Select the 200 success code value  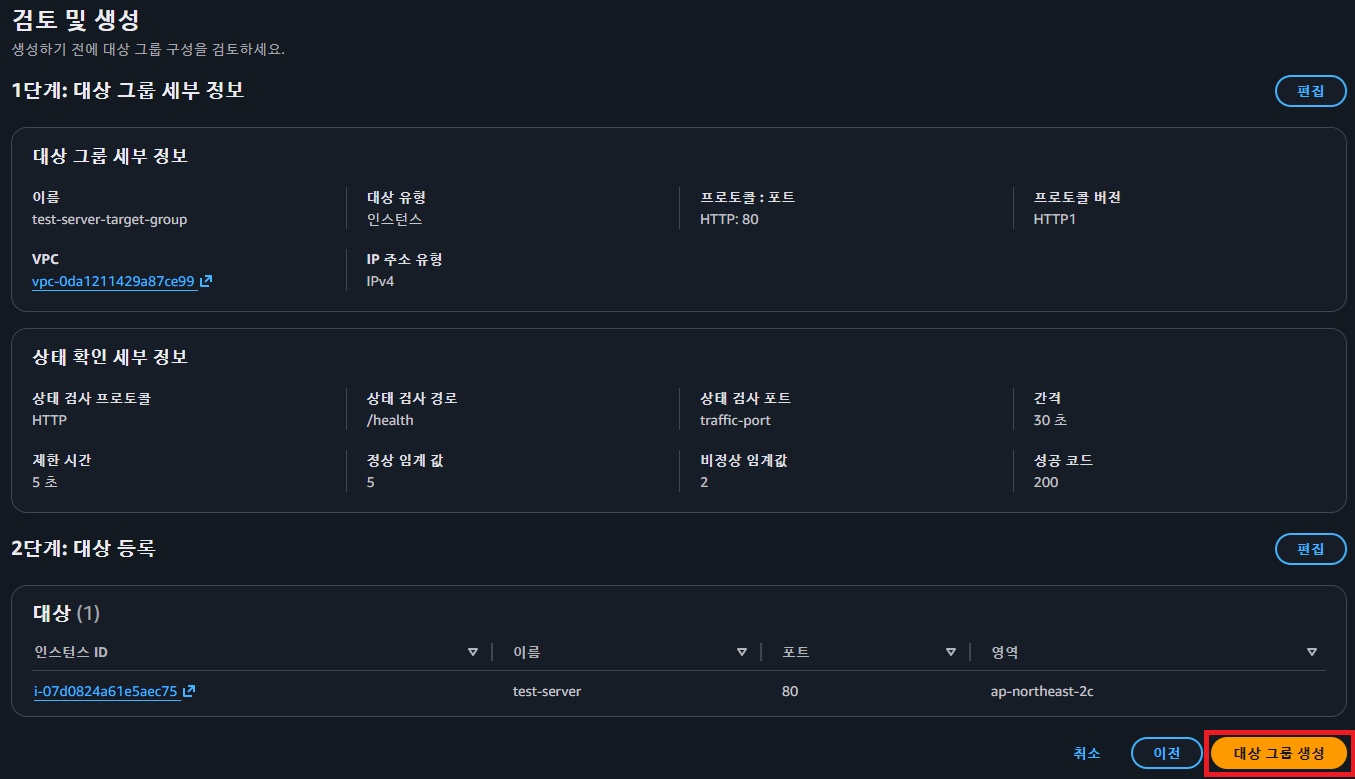click(x=1046, y=482)
